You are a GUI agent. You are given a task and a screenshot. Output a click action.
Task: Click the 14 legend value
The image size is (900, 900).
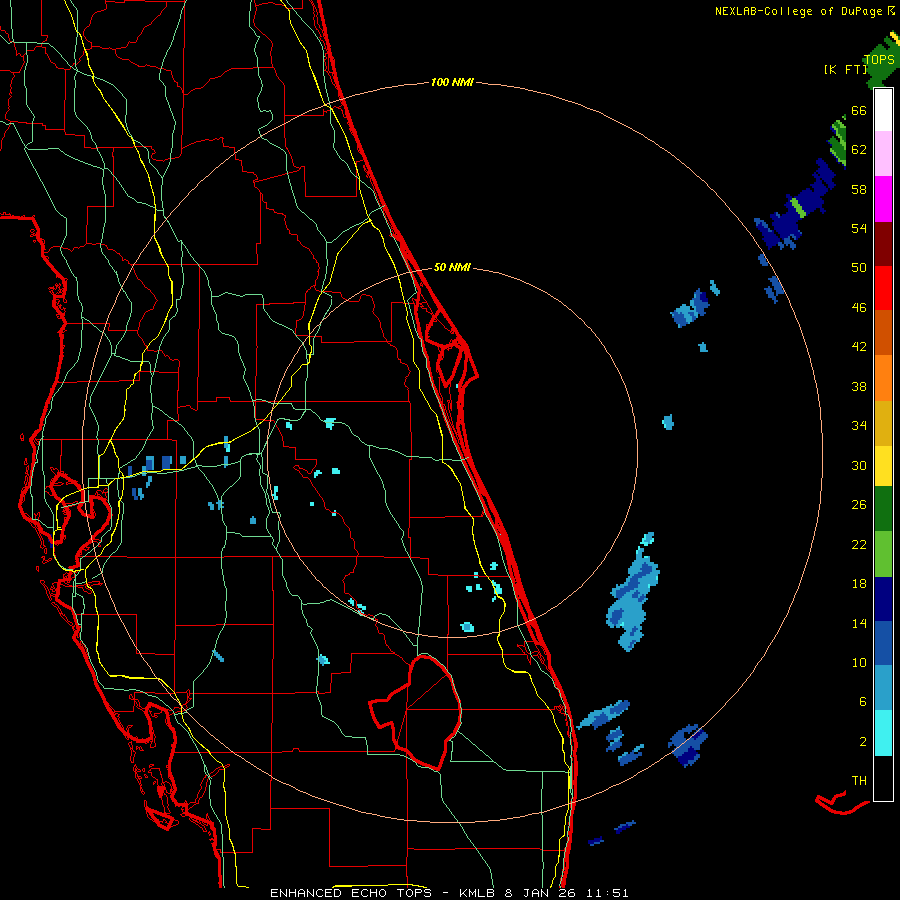click(859, 623)
